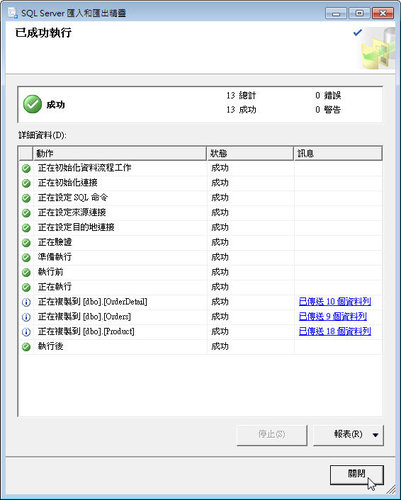Click the success icon for 正在執行 row

26,287
